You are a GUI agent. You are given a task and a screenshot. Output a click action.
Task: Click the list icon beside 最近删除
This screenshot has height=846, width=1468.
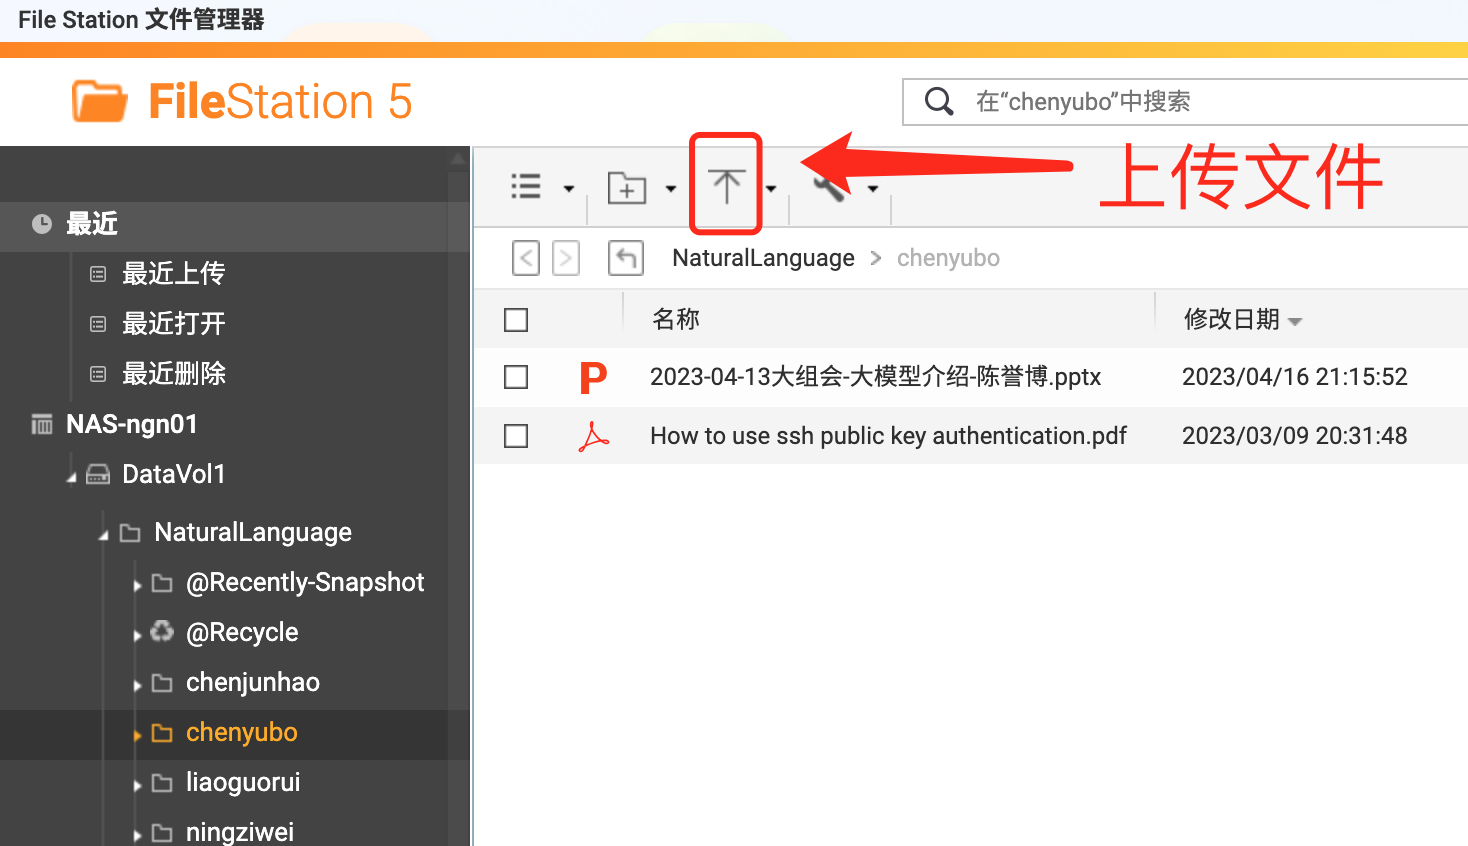tap(98, 374)
